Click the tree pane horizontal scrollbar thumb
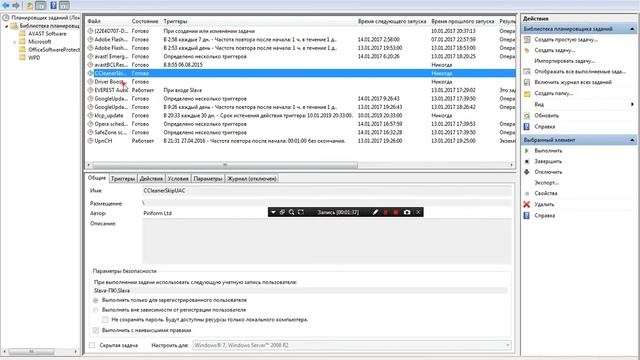The width and height of the screenshot is (640, 360). point(31,351)
